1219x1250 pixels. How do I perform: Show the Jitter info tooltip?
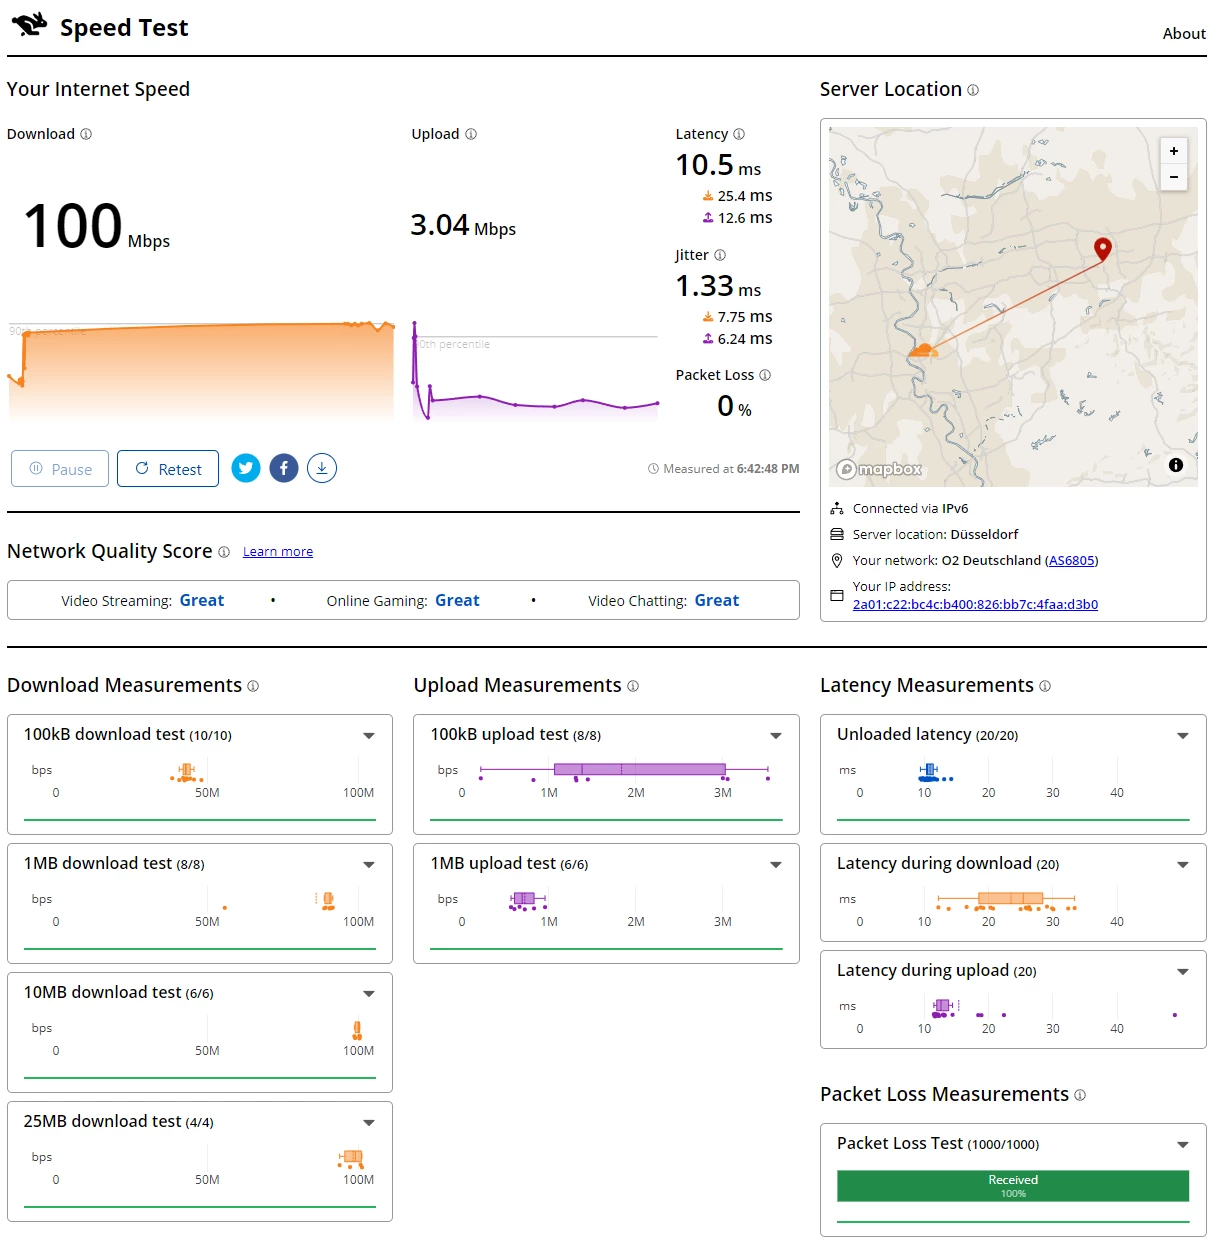720,255
